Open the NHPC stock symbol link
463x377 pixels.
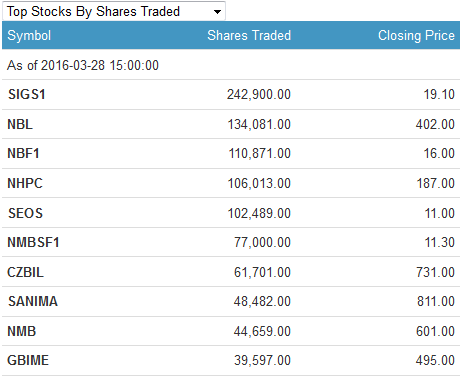click(25, 183)
